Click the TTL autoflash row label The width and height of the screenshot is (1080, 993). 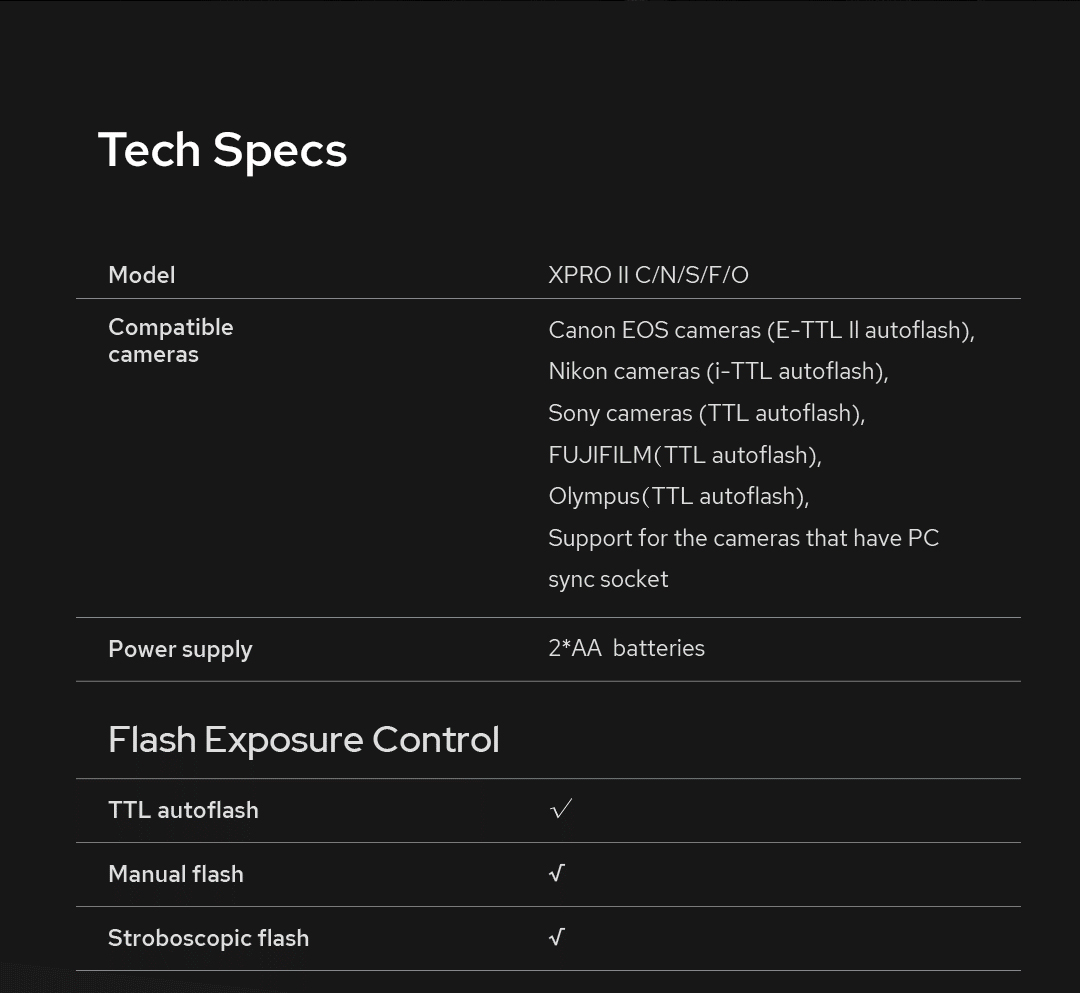183,810
